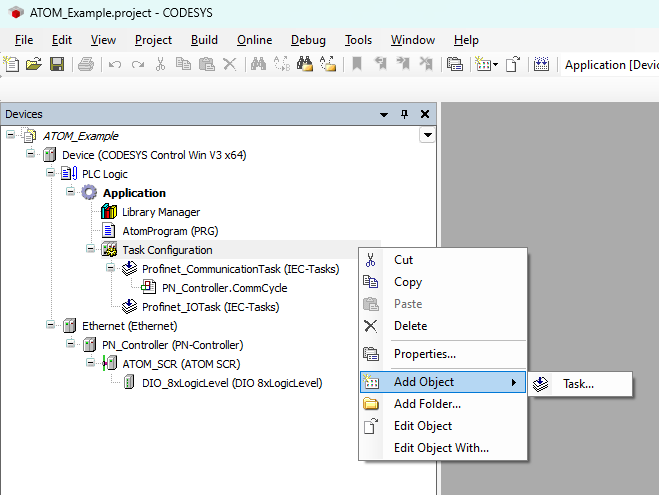Choose Copy from the context menu
The width and height of the screenshot is (659, 495).
coord(443,282)
